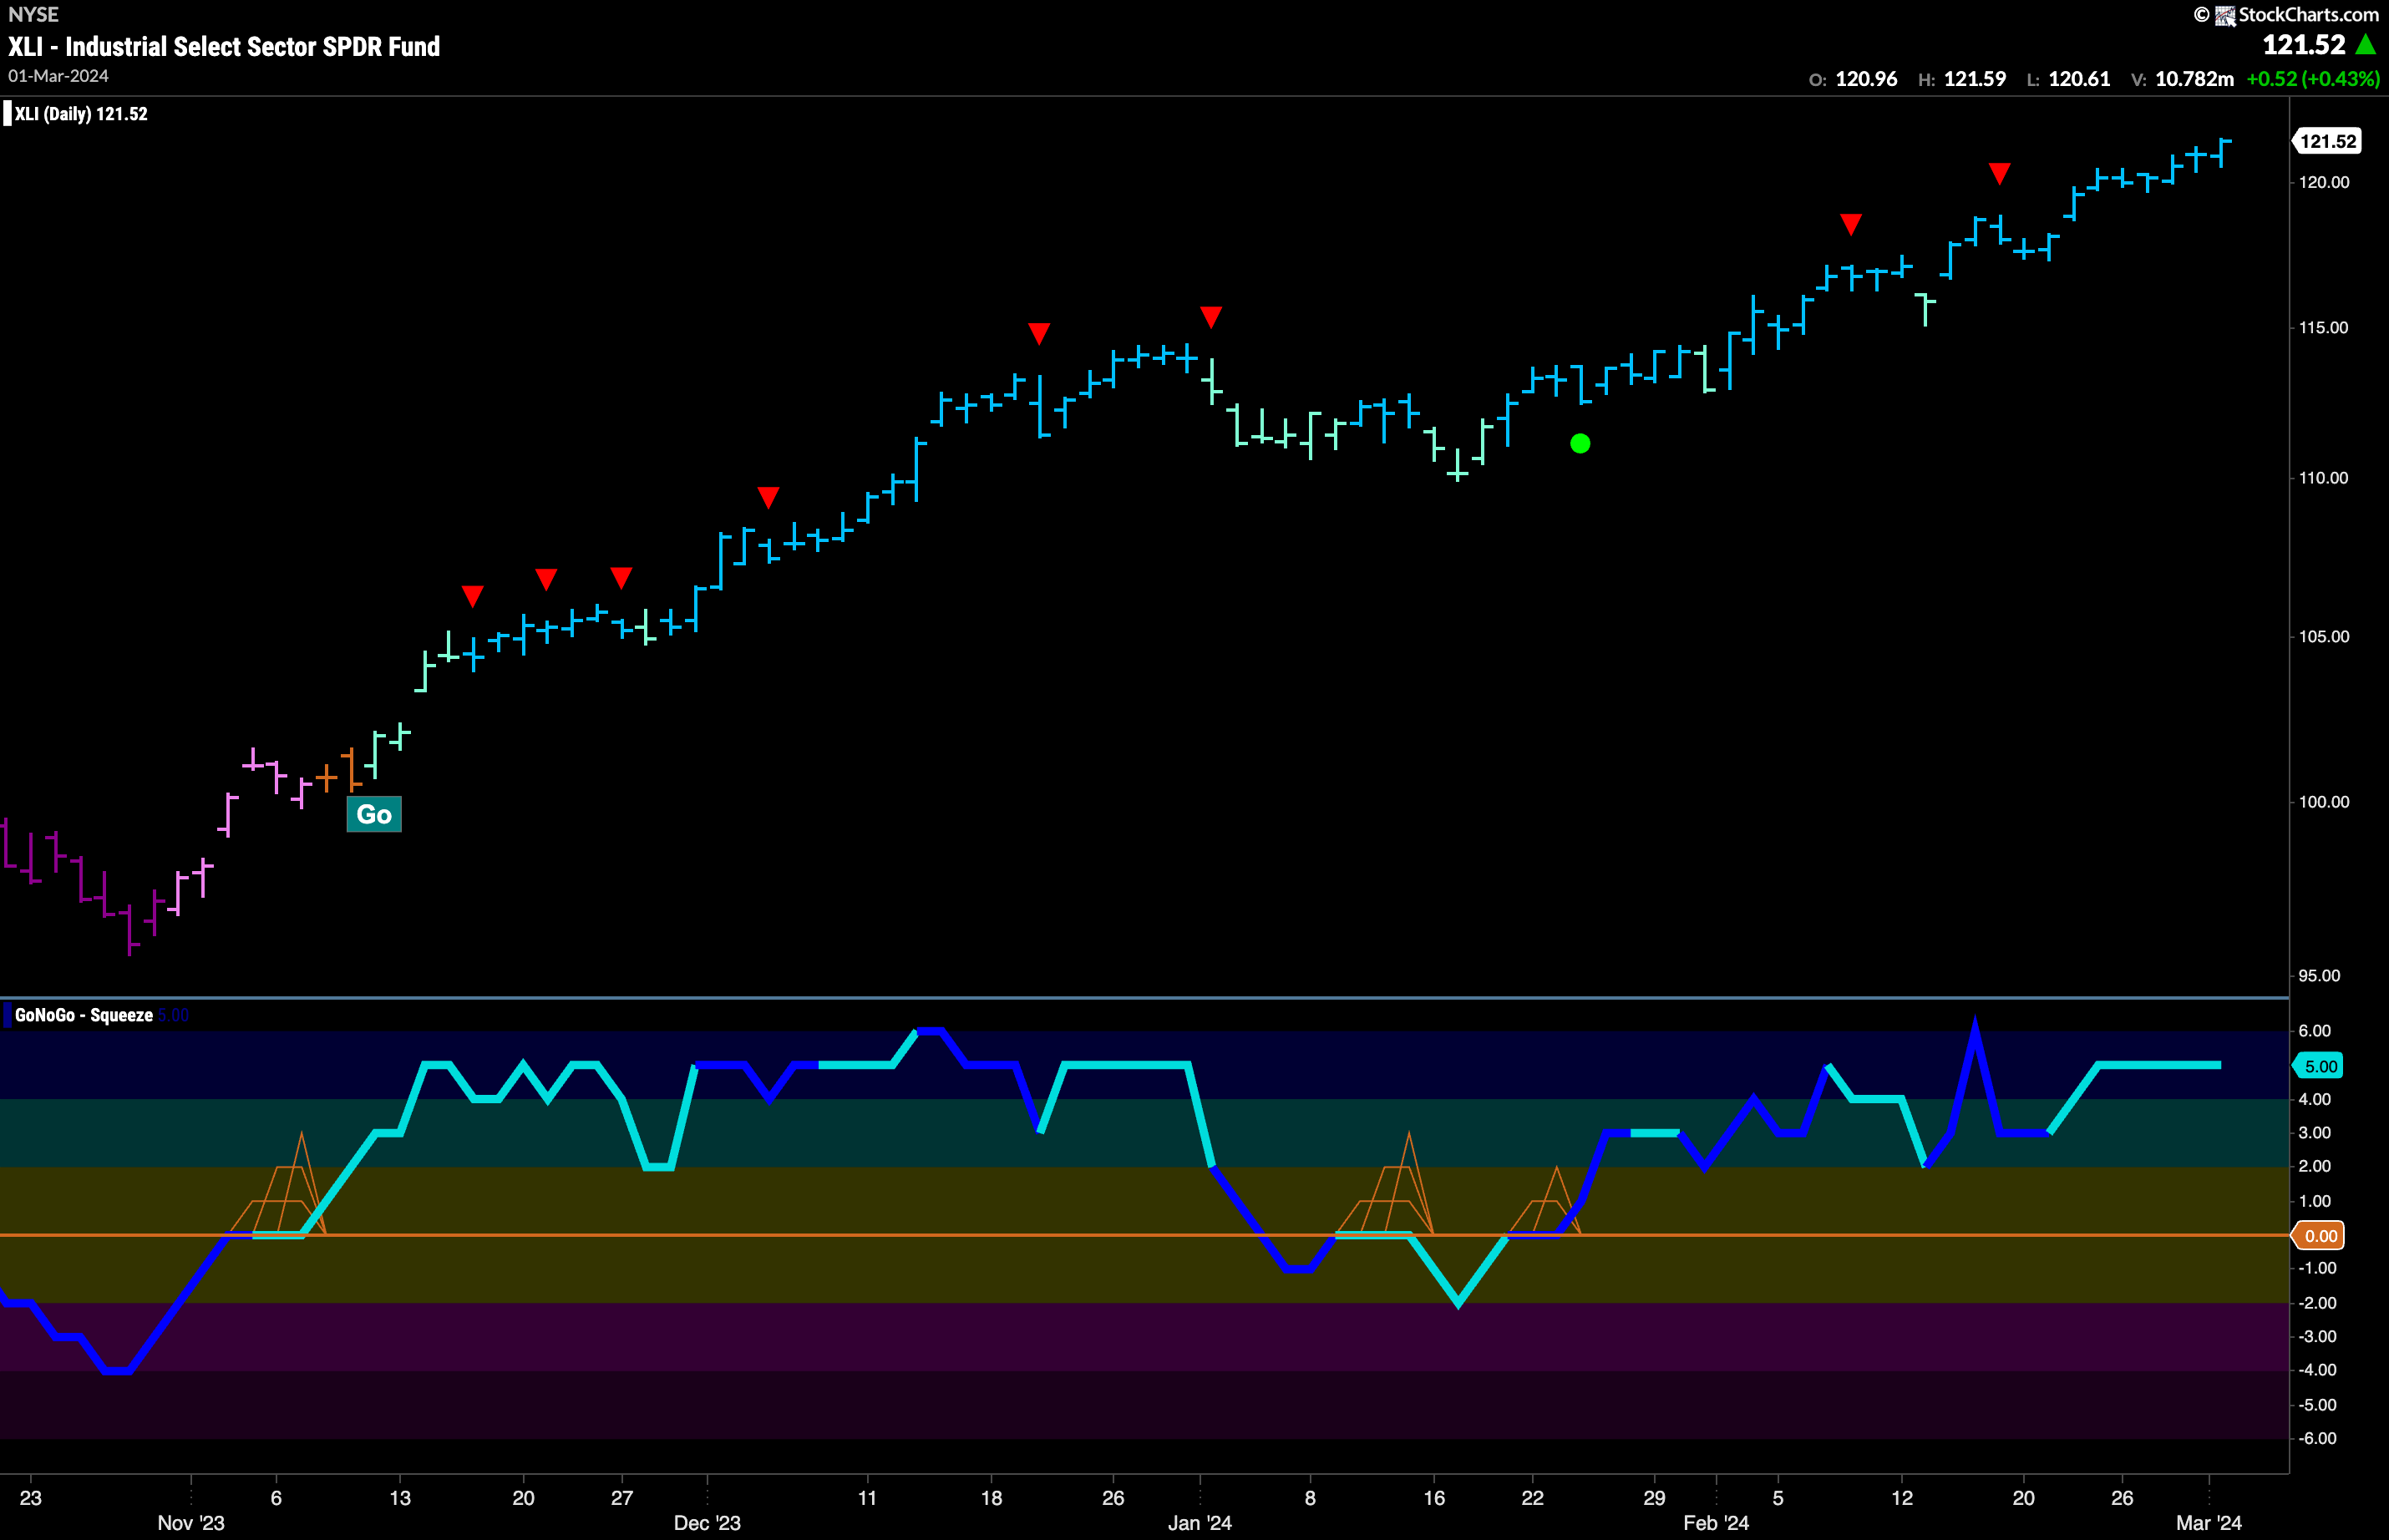Click the leftmost red triangle in mid-November
The image size is (2389, 1540).
[x=473, y=596]
